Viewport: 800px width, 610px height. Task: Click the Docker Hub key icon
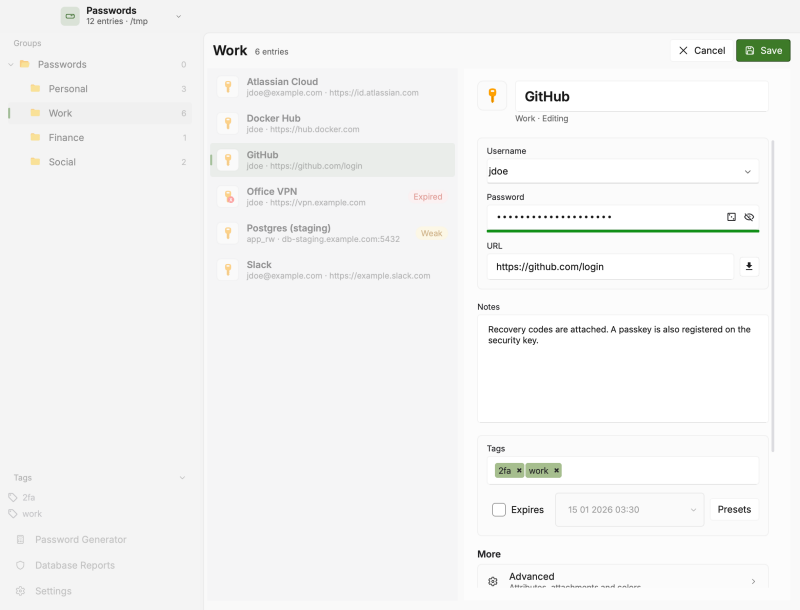(228, 123)
